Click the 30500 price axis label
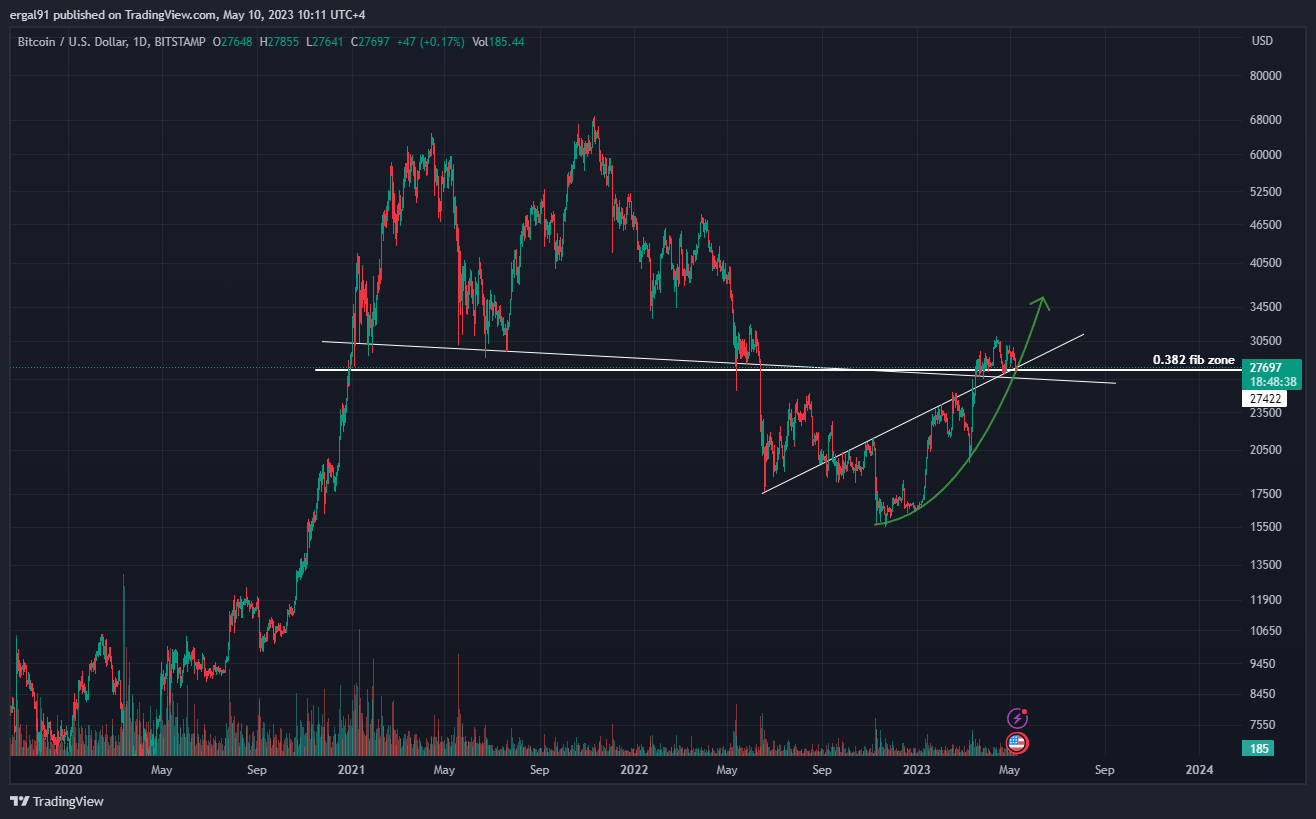The image size is (1316, 819). click(1265, 341)
